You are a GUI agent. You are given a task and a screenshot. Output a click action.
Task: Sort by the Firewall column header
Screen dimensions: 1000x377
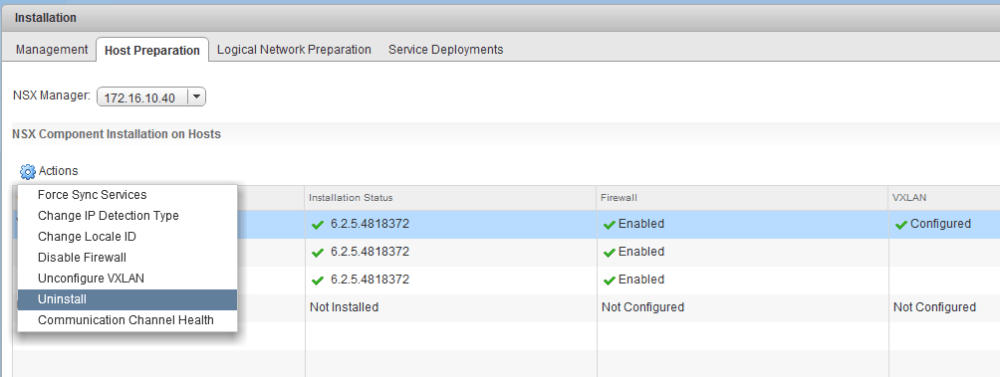click(742, 198)
